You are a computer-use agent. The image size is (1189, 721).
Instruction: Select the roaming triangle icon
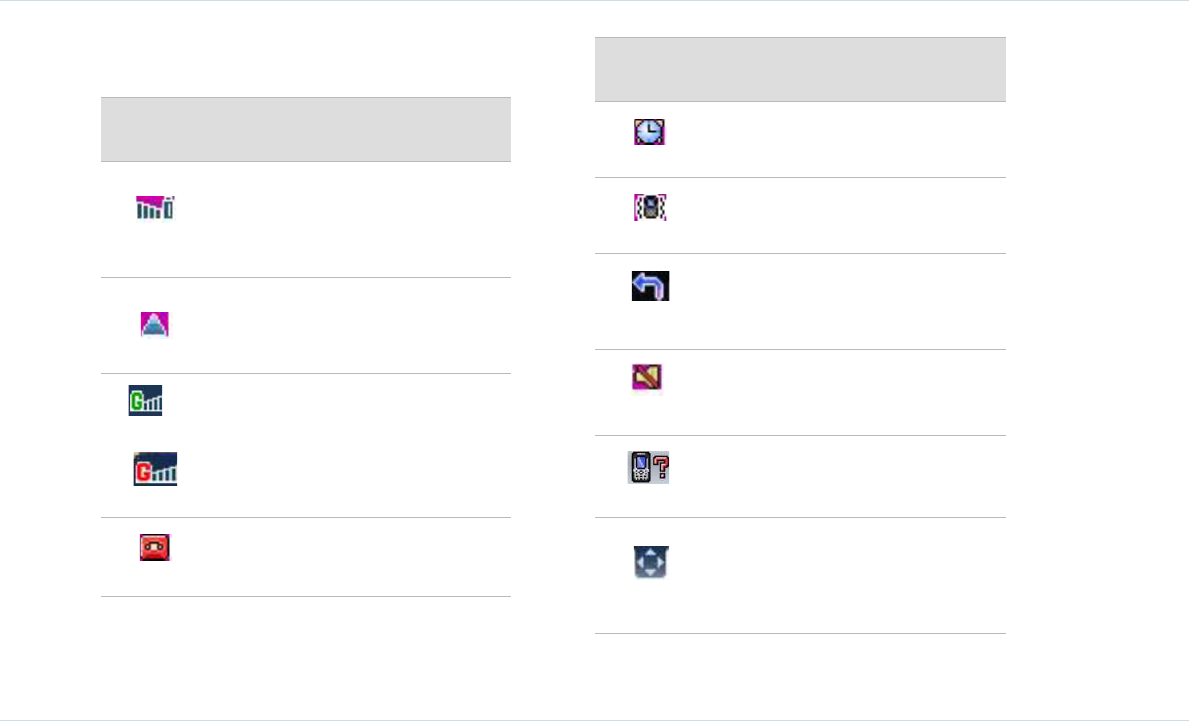point(155,323)
